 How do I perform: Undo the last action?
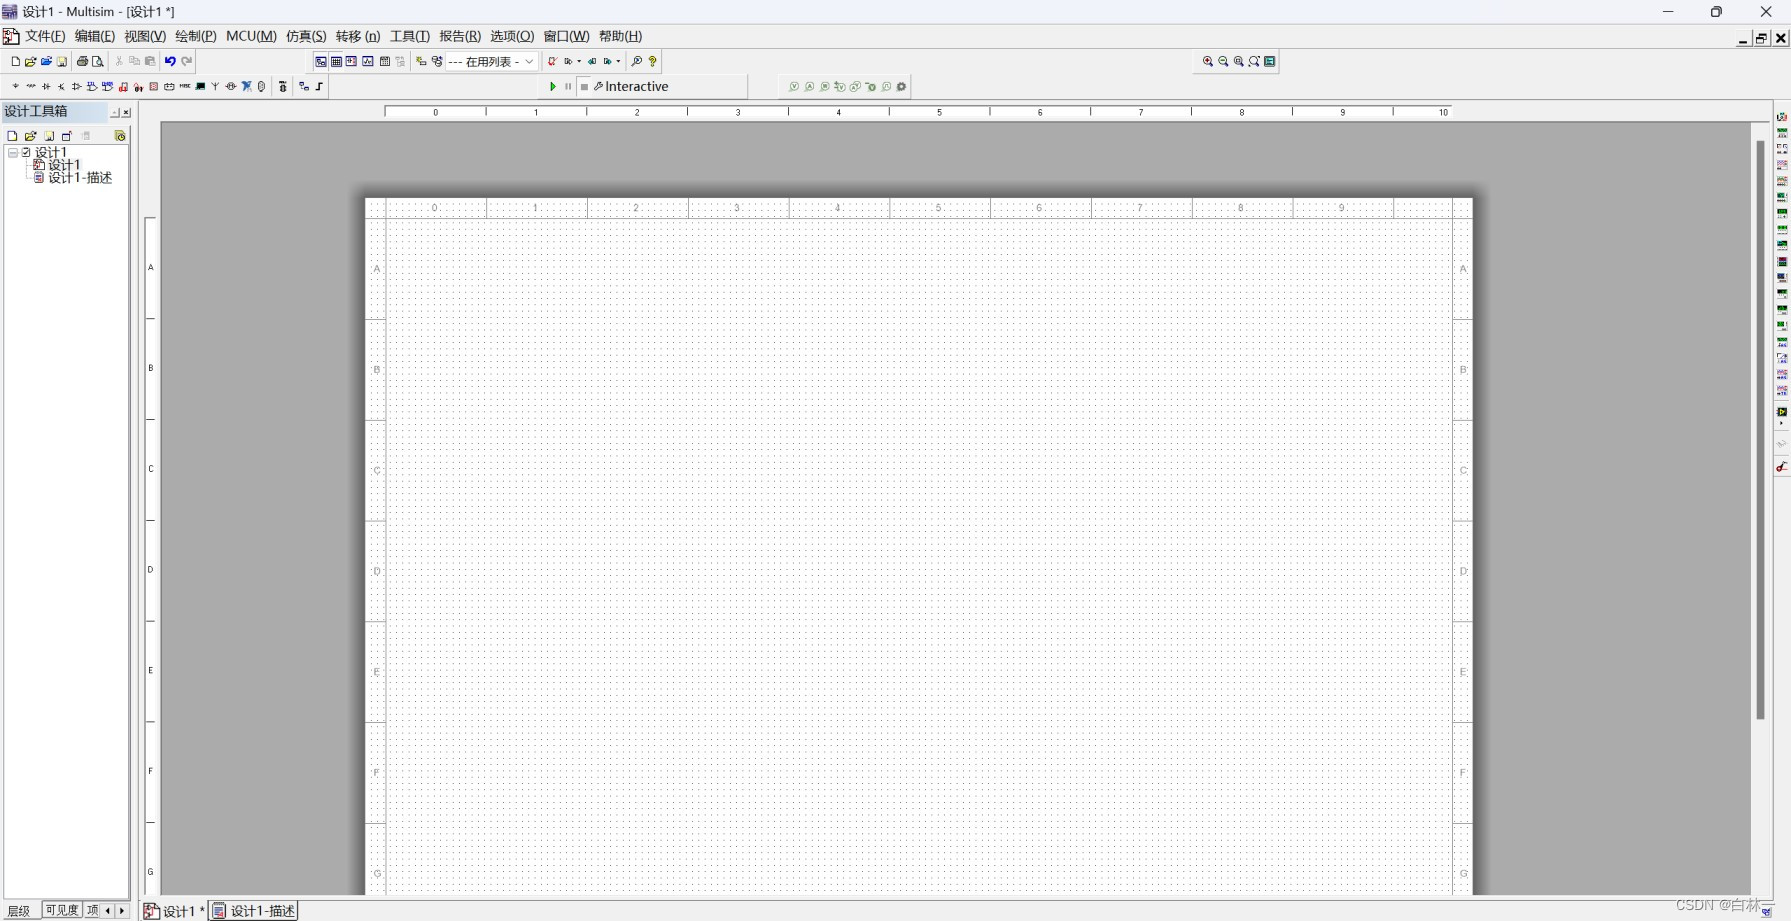170,61
